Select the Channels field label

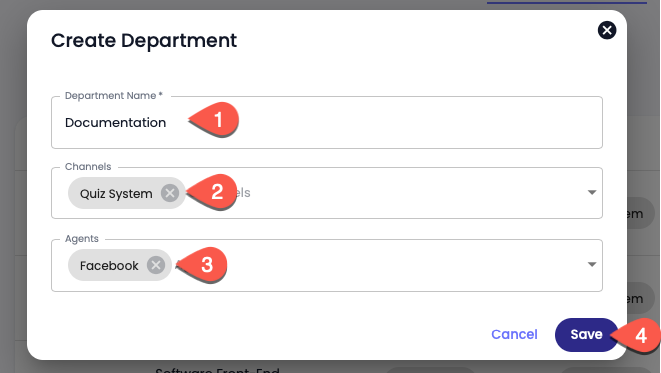(88, 166)
